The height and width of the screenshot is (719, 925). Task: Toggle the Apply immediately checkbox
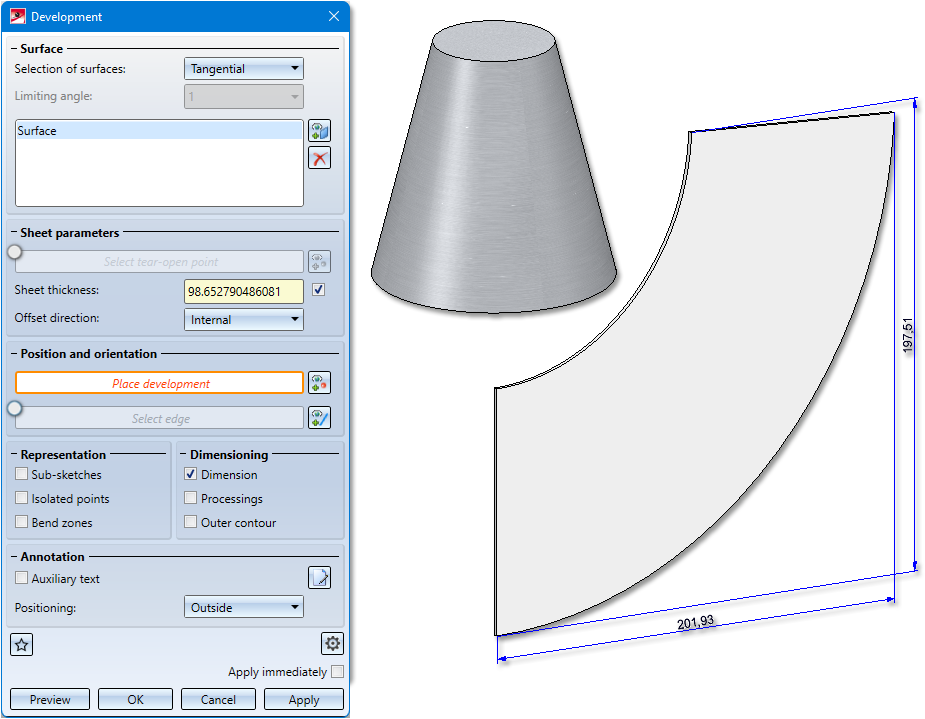point(337,671)
